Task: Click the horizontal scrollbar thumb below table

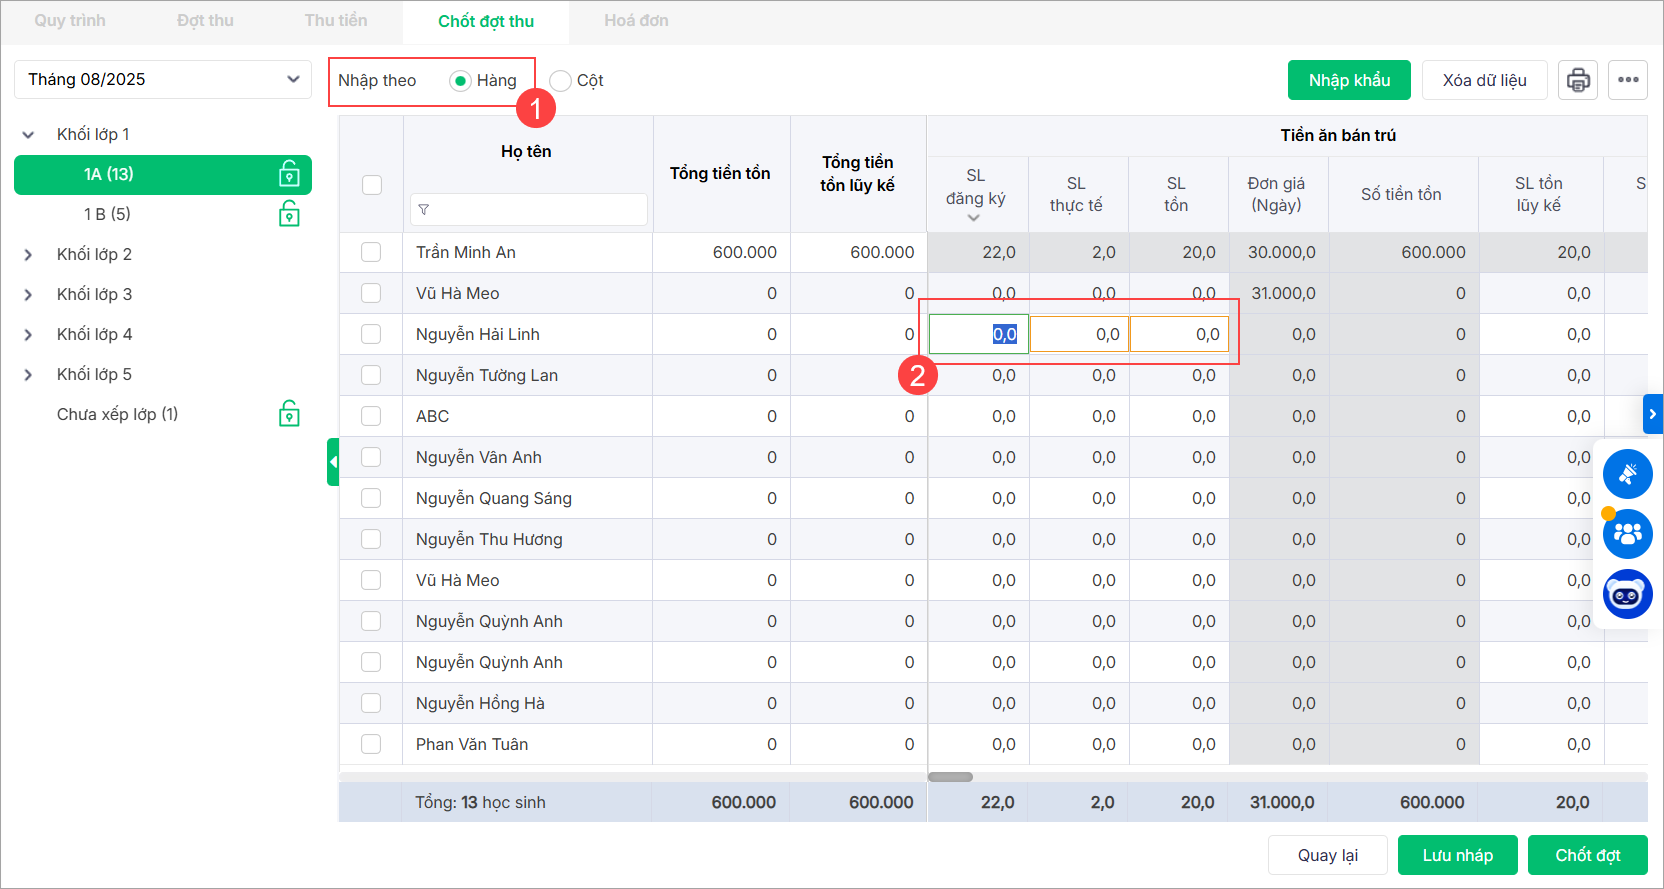Action: [950, 777]
